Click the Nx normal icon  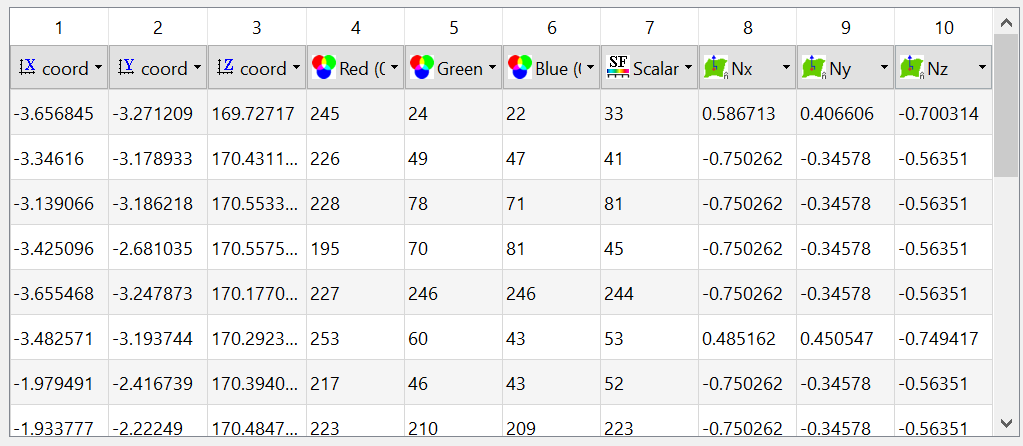coord(715,68)
